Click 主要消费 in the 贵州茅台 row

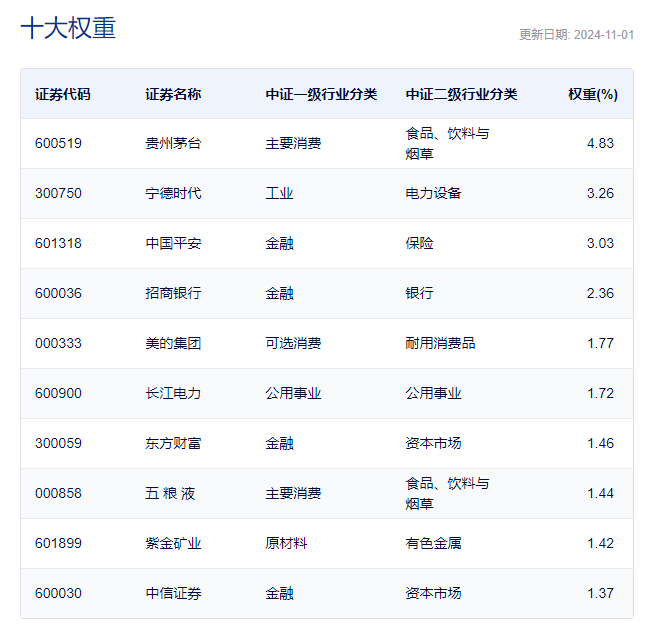[293, 143]
